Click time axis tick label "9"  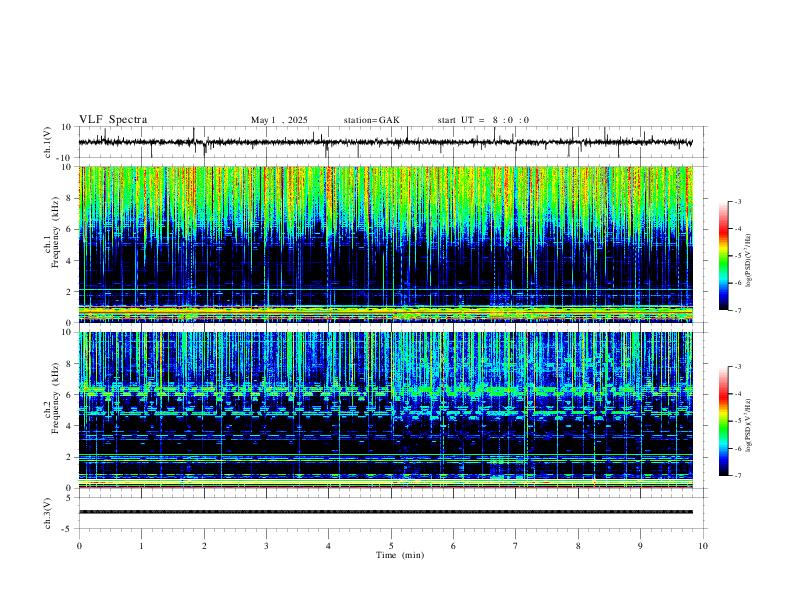point(640,546)
